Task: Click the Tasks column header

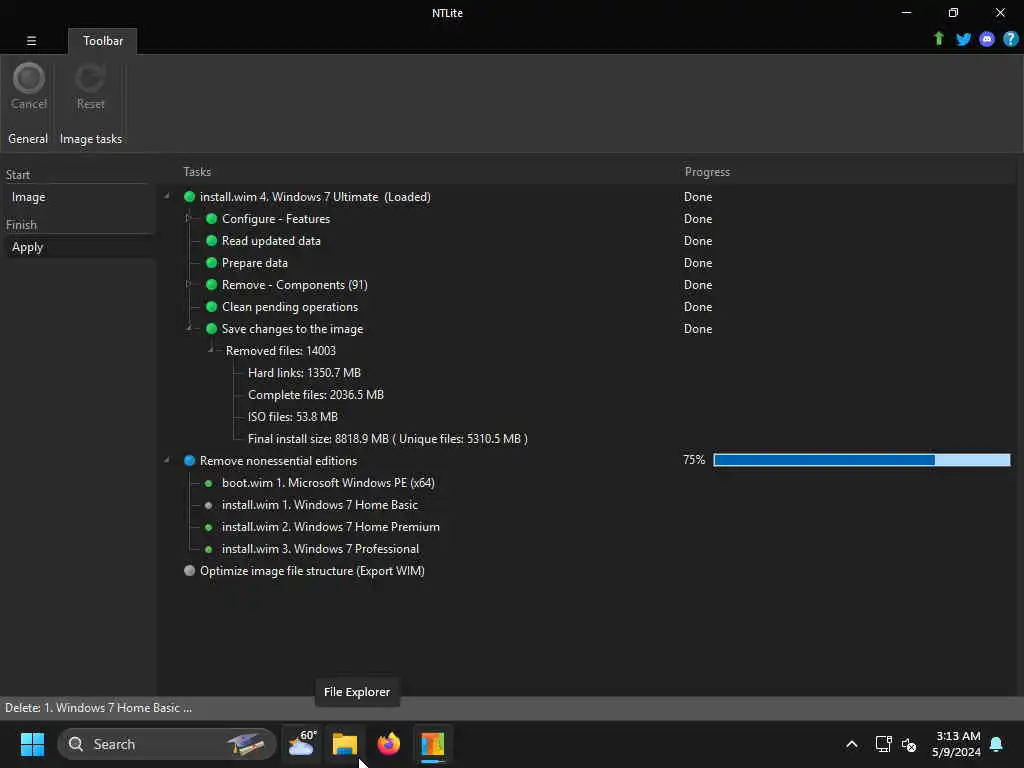Action: [197, 172]
